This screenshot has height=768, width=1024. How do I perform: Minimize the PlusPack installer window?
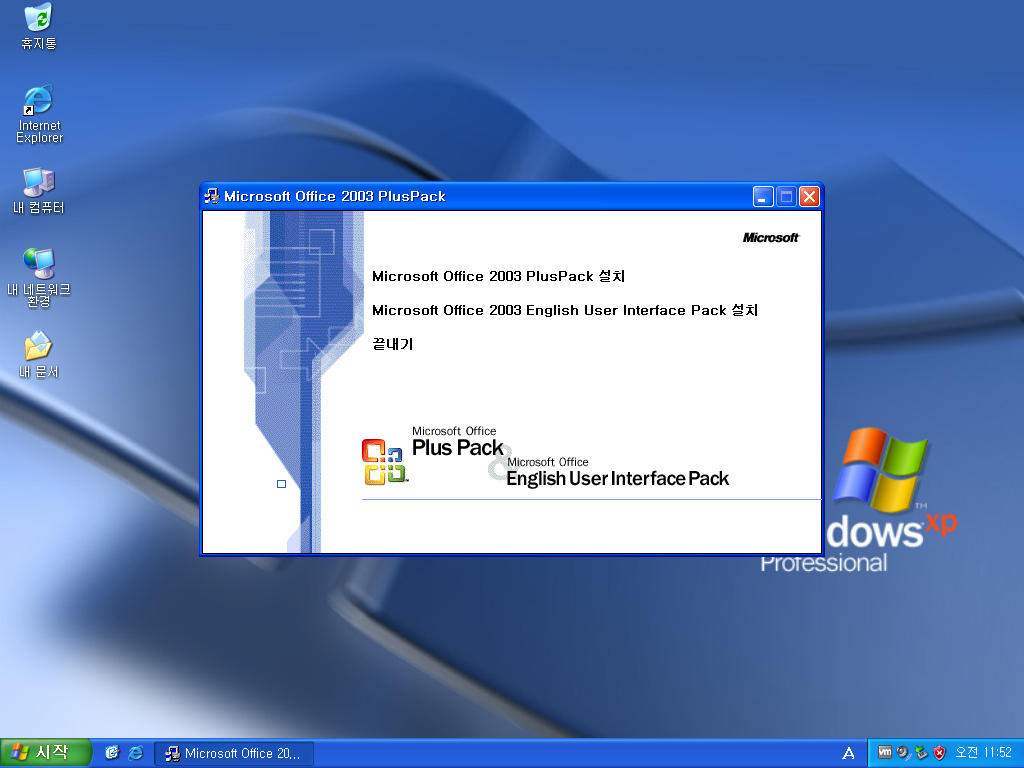coord(763,197)
